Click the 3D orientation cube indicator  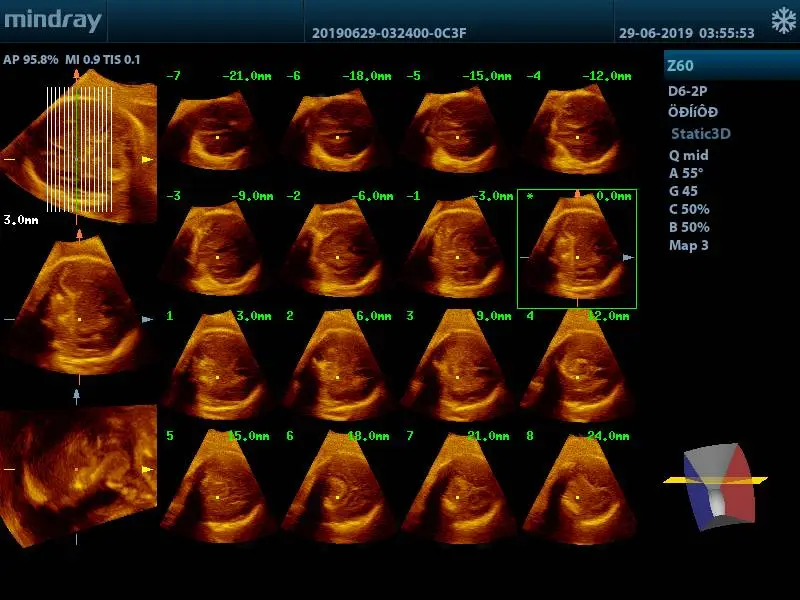pyautogui.click(x=716, y=483)
